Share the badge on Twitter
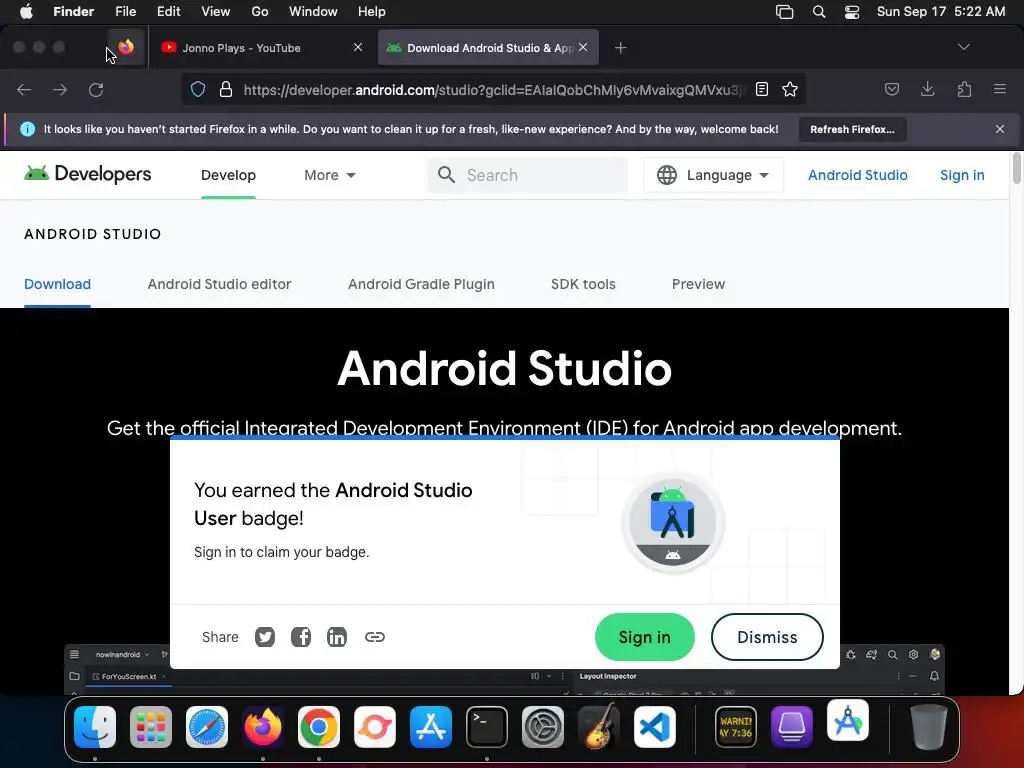 click(264, 637)
